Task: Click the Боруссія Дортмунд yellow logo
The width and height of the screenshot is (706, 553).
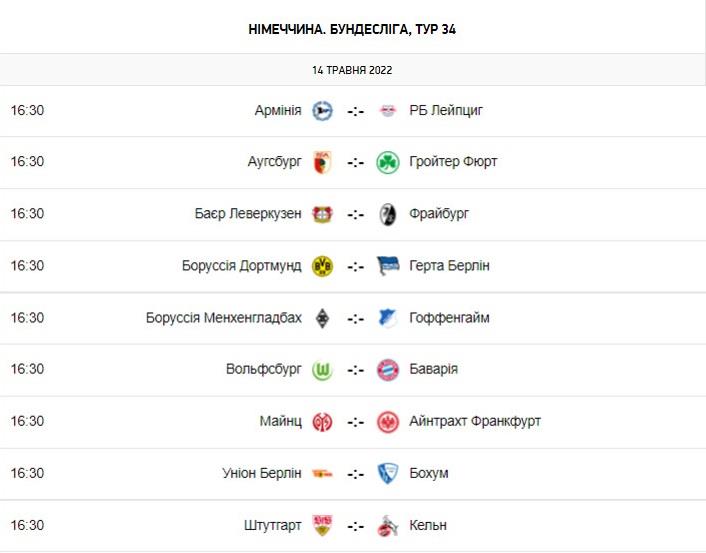Action: click(x=322, y=266)
